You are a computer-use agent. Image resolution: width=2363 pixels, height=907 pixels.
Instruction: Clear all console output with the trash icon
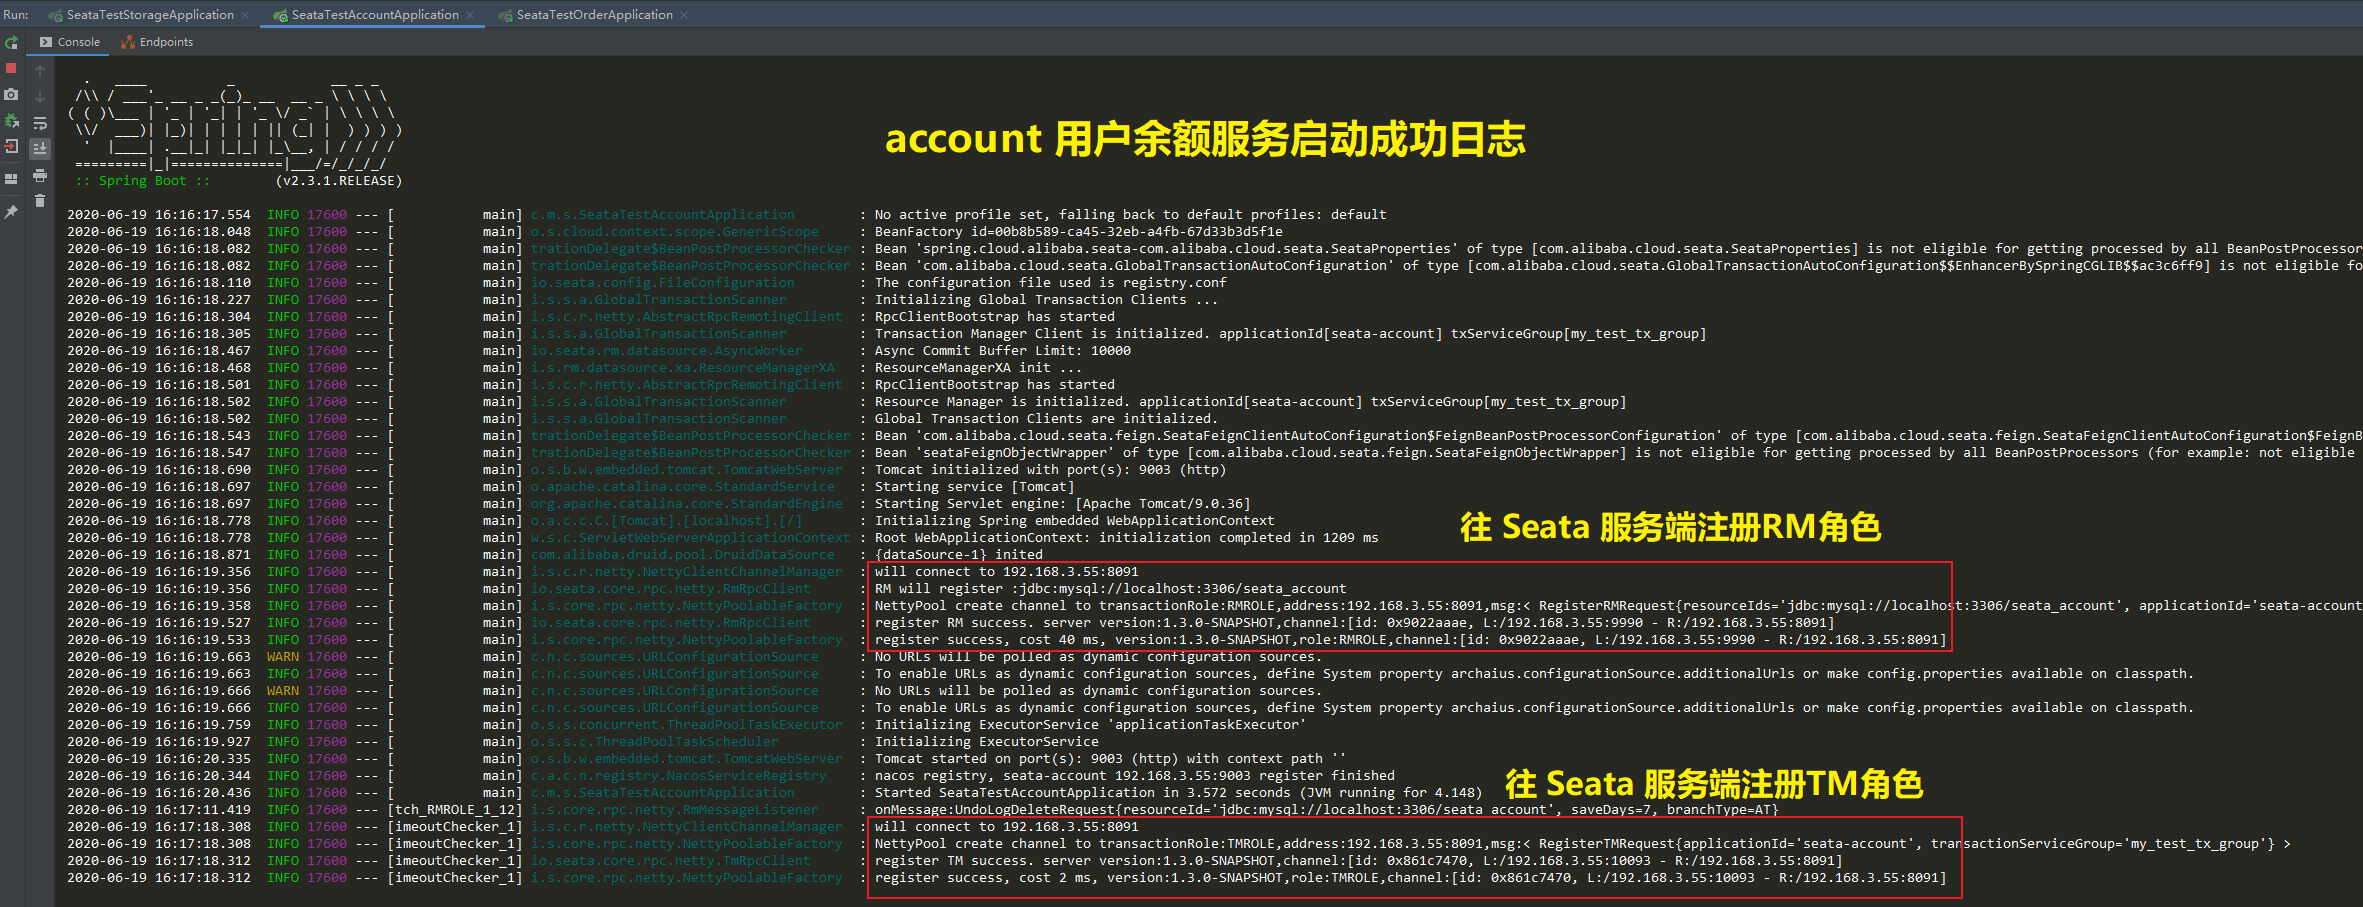[x=40, y=201]
